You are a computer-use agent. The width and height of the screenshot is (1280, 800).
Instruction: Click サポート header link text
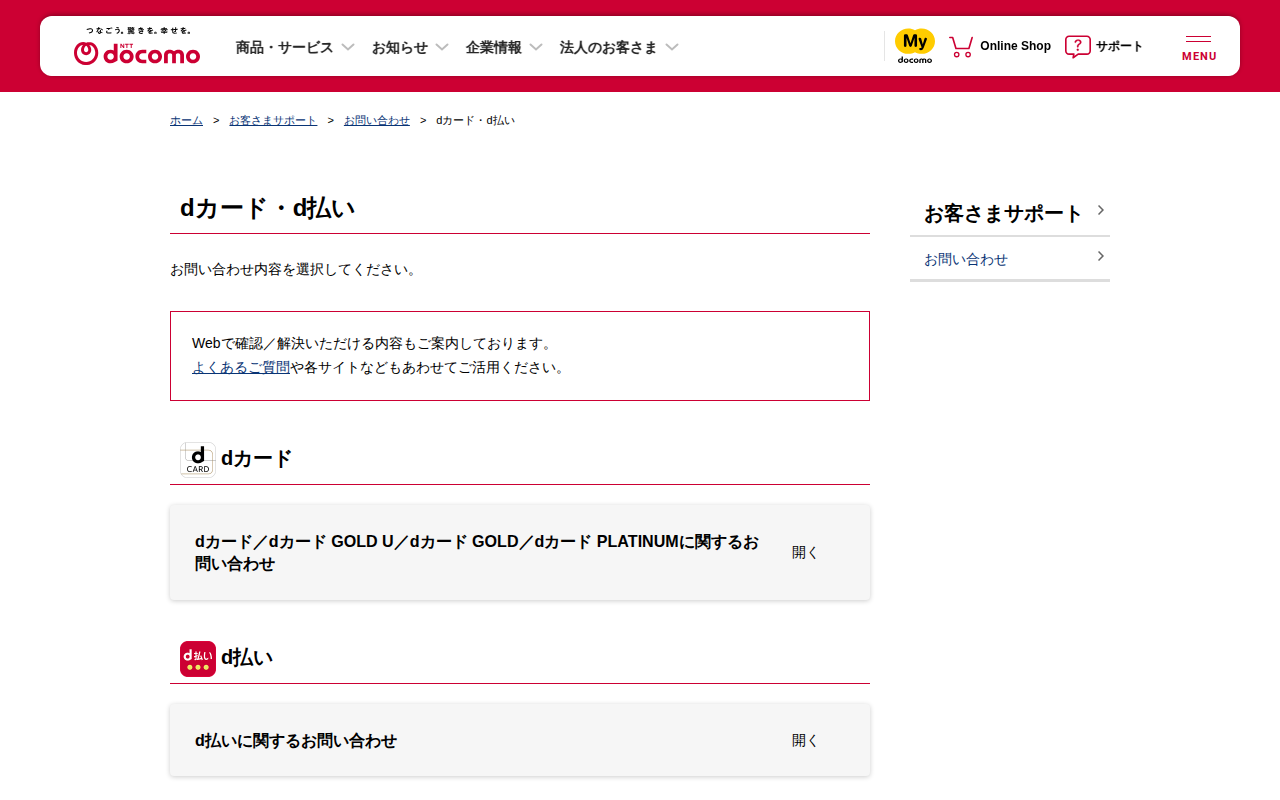1119,46
